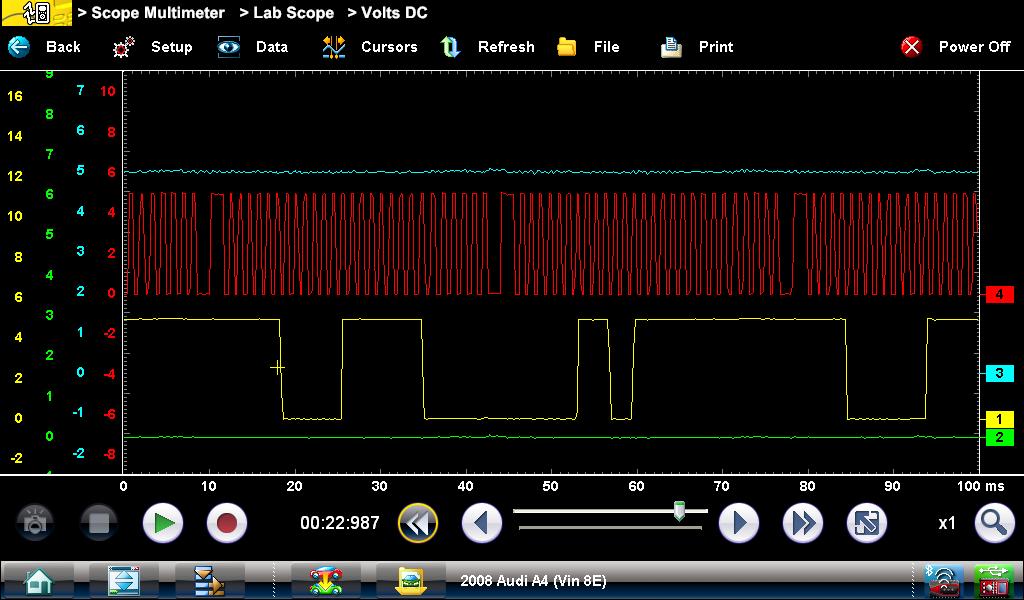
Task: Toggle Cursors on the waveform
Action: tap(370, 47)
